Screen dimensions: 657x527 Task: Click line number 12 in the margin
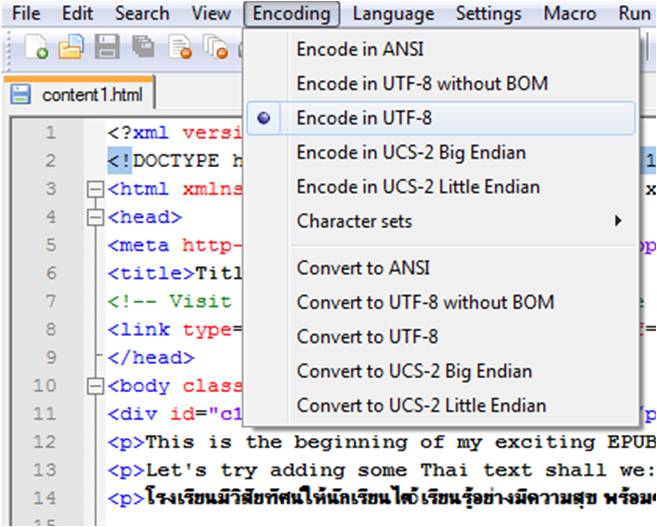(44, 442)
